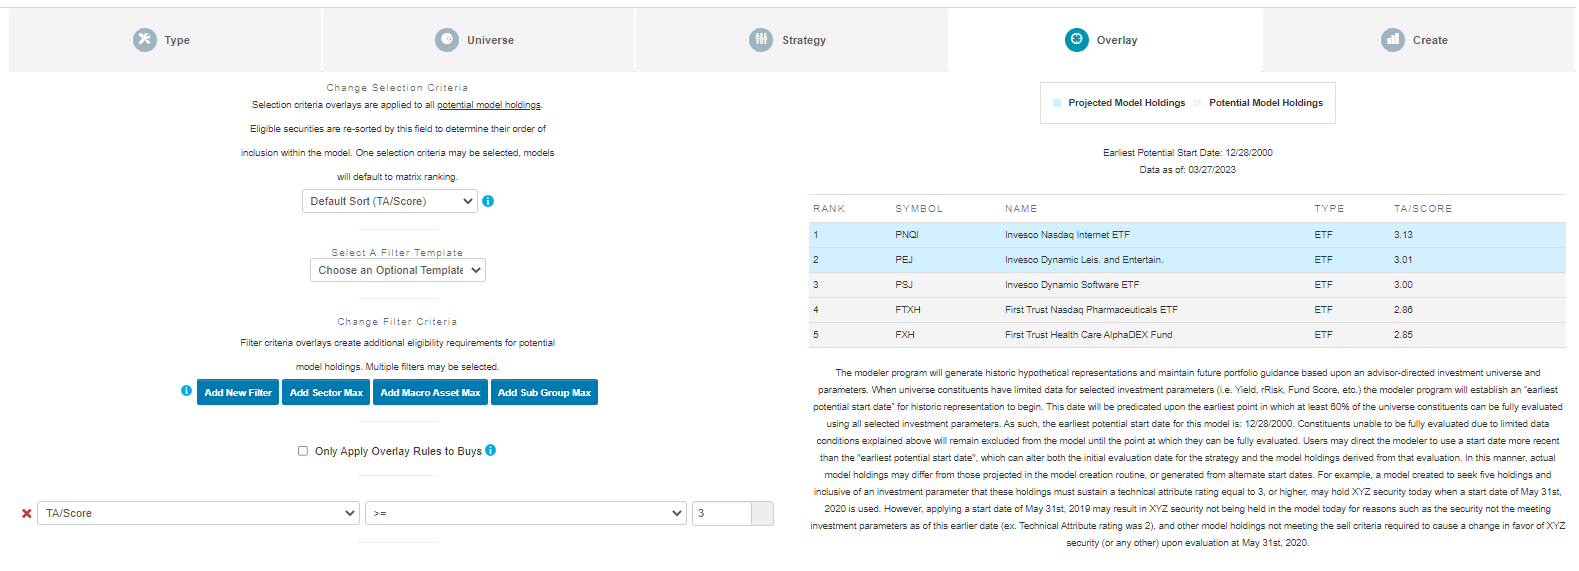Toggle Potential Model Holdings legend item
Screen dimensions: 1579x571
1259,103
